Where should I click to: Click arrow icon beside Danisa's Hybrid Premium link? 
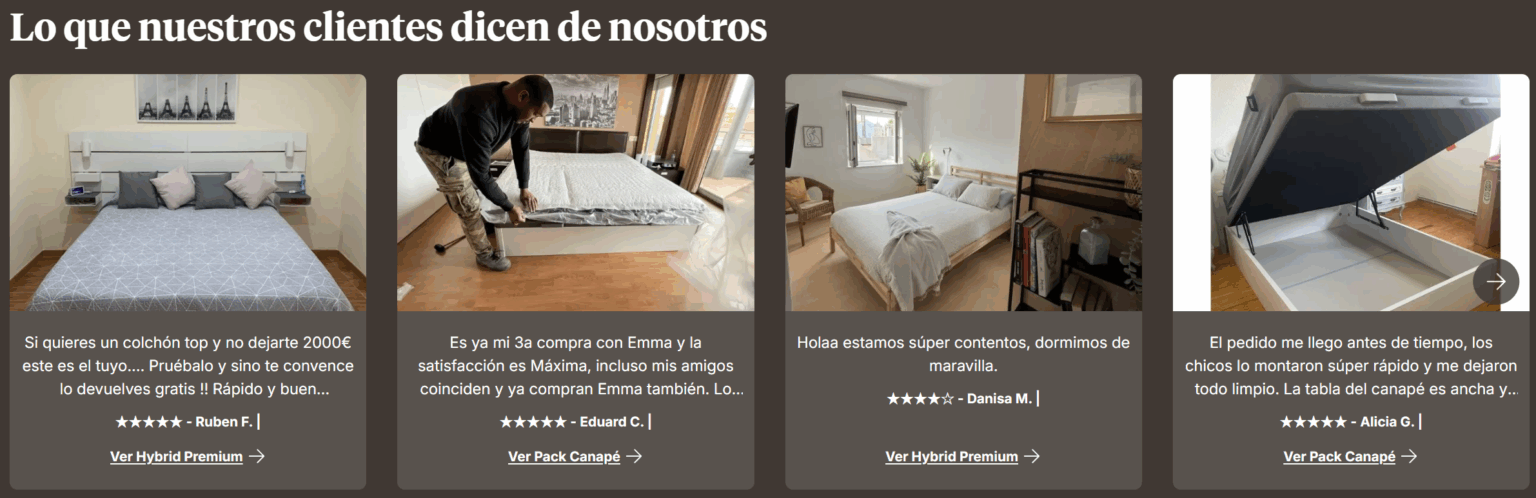(x=1032, y=457)
